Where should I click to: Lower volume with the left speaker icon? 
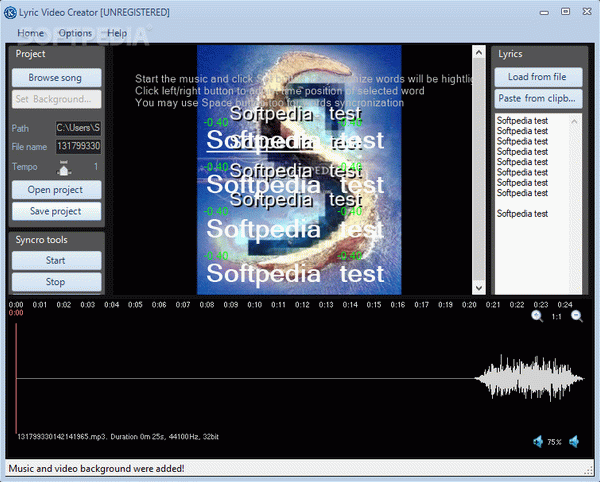tap(538, 442)
